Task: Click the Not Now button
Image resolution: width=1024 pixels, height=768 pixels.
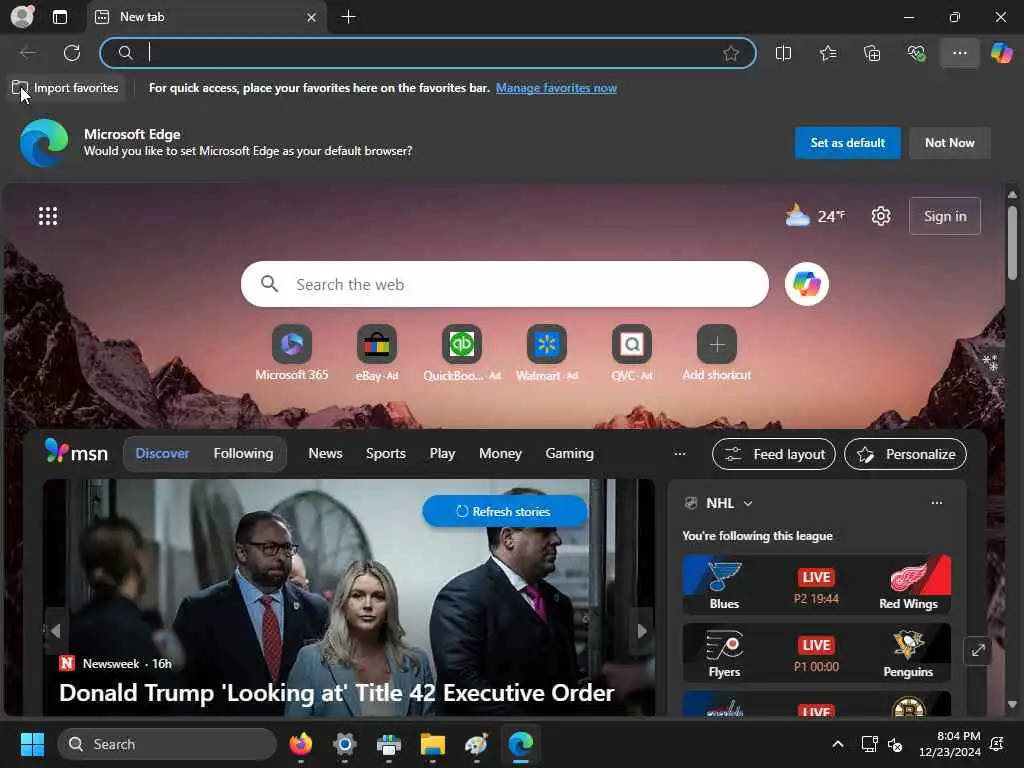Action: click(950, 143)
